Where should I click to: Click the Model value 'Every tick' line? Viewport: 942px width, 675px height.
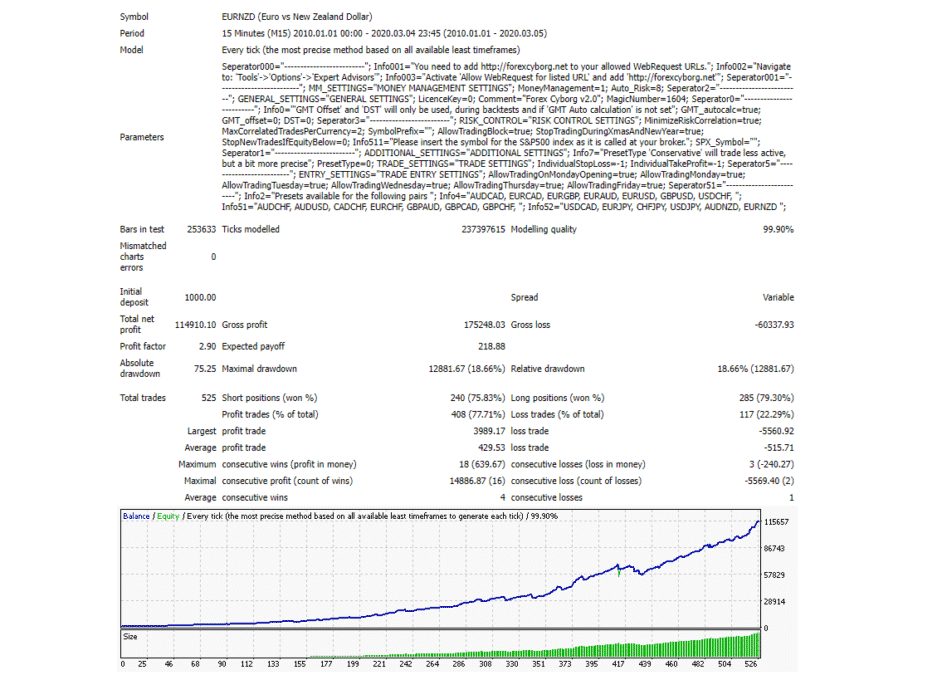(x=371, y=50)
